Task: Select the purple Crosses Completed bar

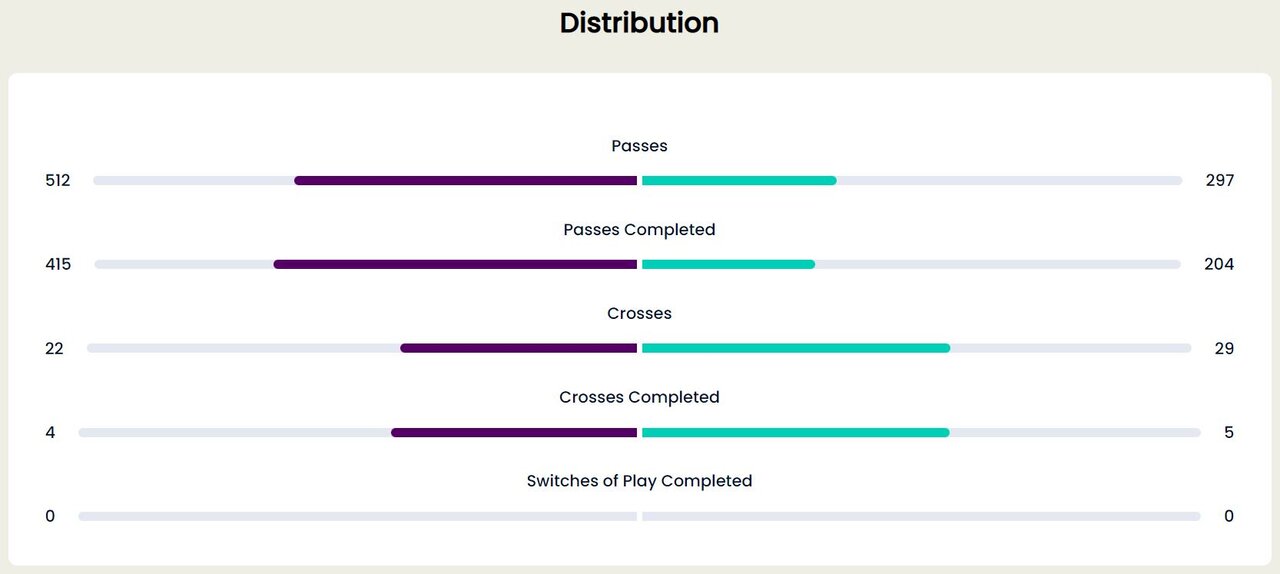Action: [514, 433]
